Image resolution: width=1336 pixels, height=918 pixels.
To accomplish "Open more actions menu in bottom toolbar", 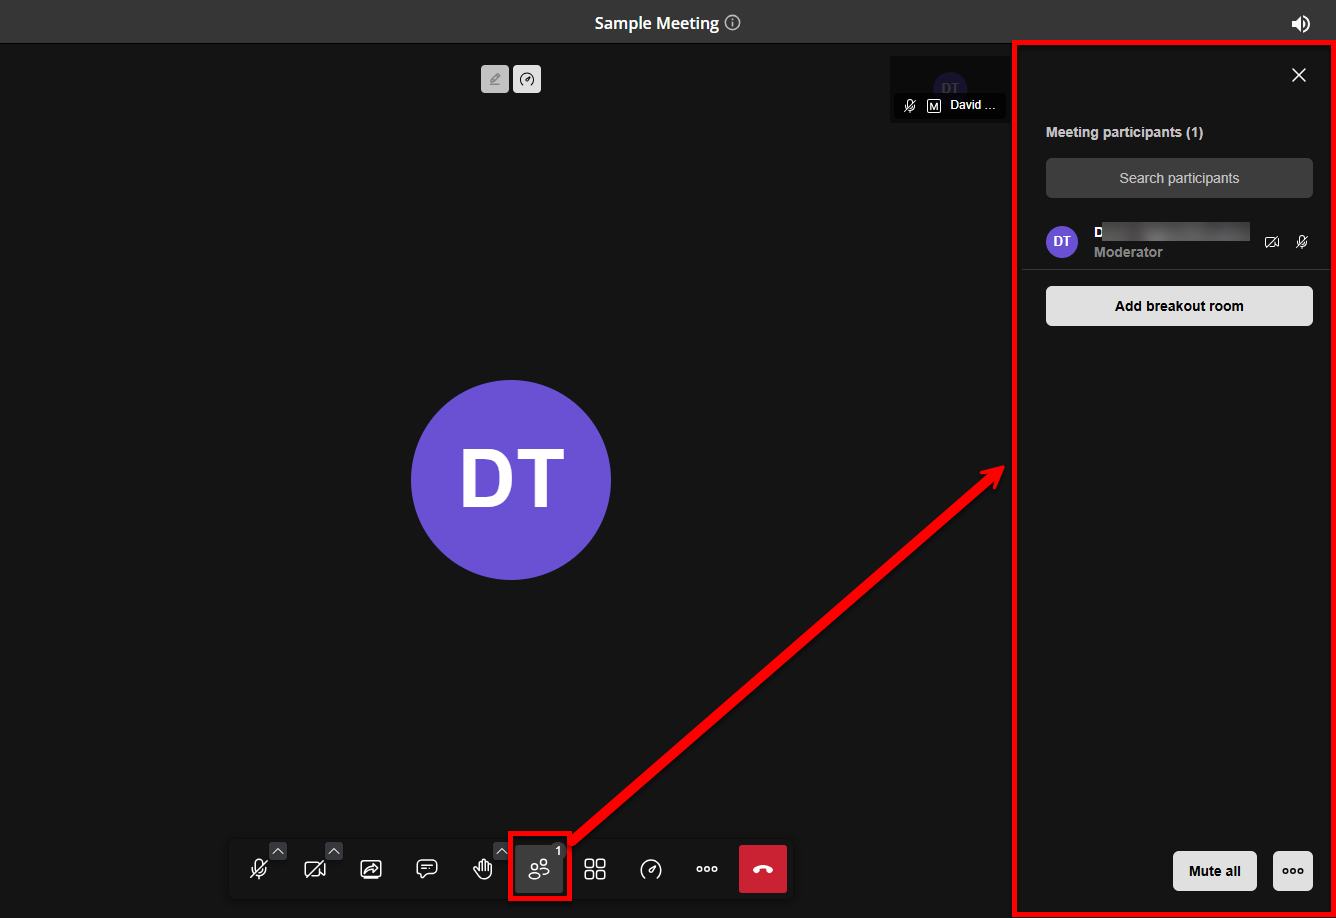I will 707,869.
